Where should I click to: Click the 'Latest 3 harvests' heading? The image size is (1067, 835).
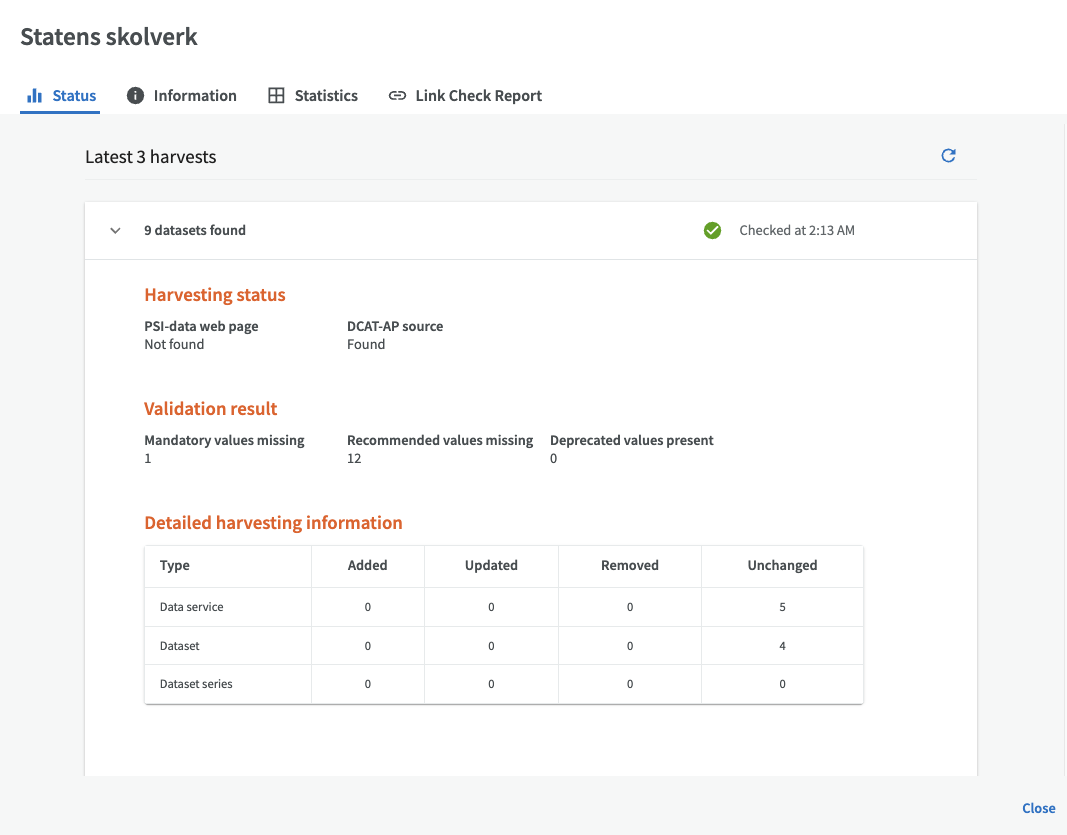point(150,157)
